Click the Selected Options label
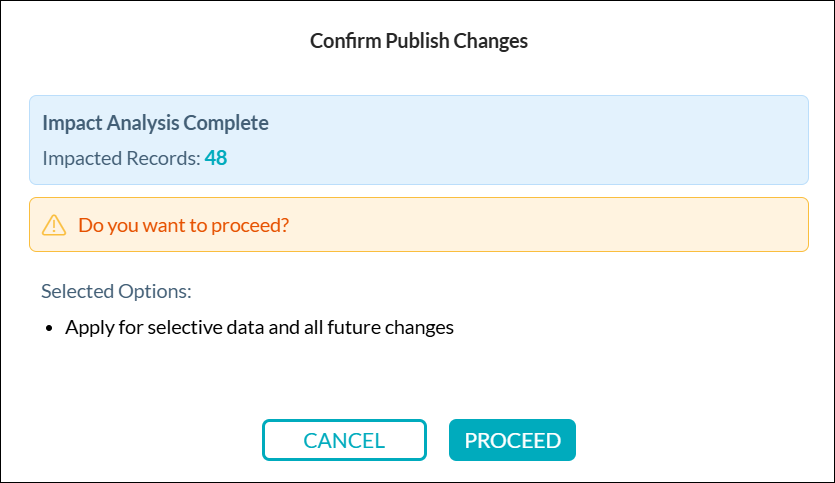Image resolution: width=835 pixels, height=483 pixels. (116, 292)
